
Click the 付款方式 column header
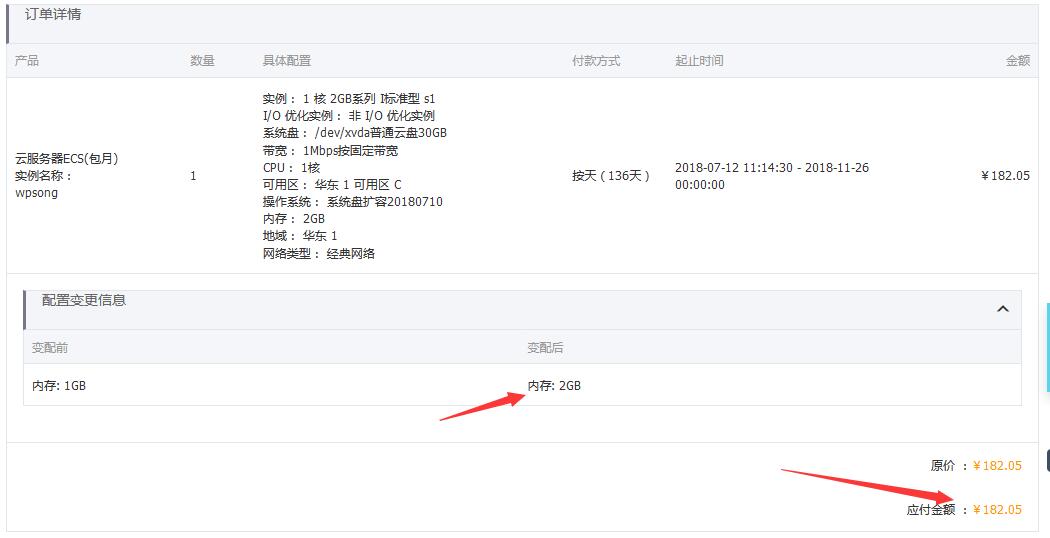(x=595, y=61)
